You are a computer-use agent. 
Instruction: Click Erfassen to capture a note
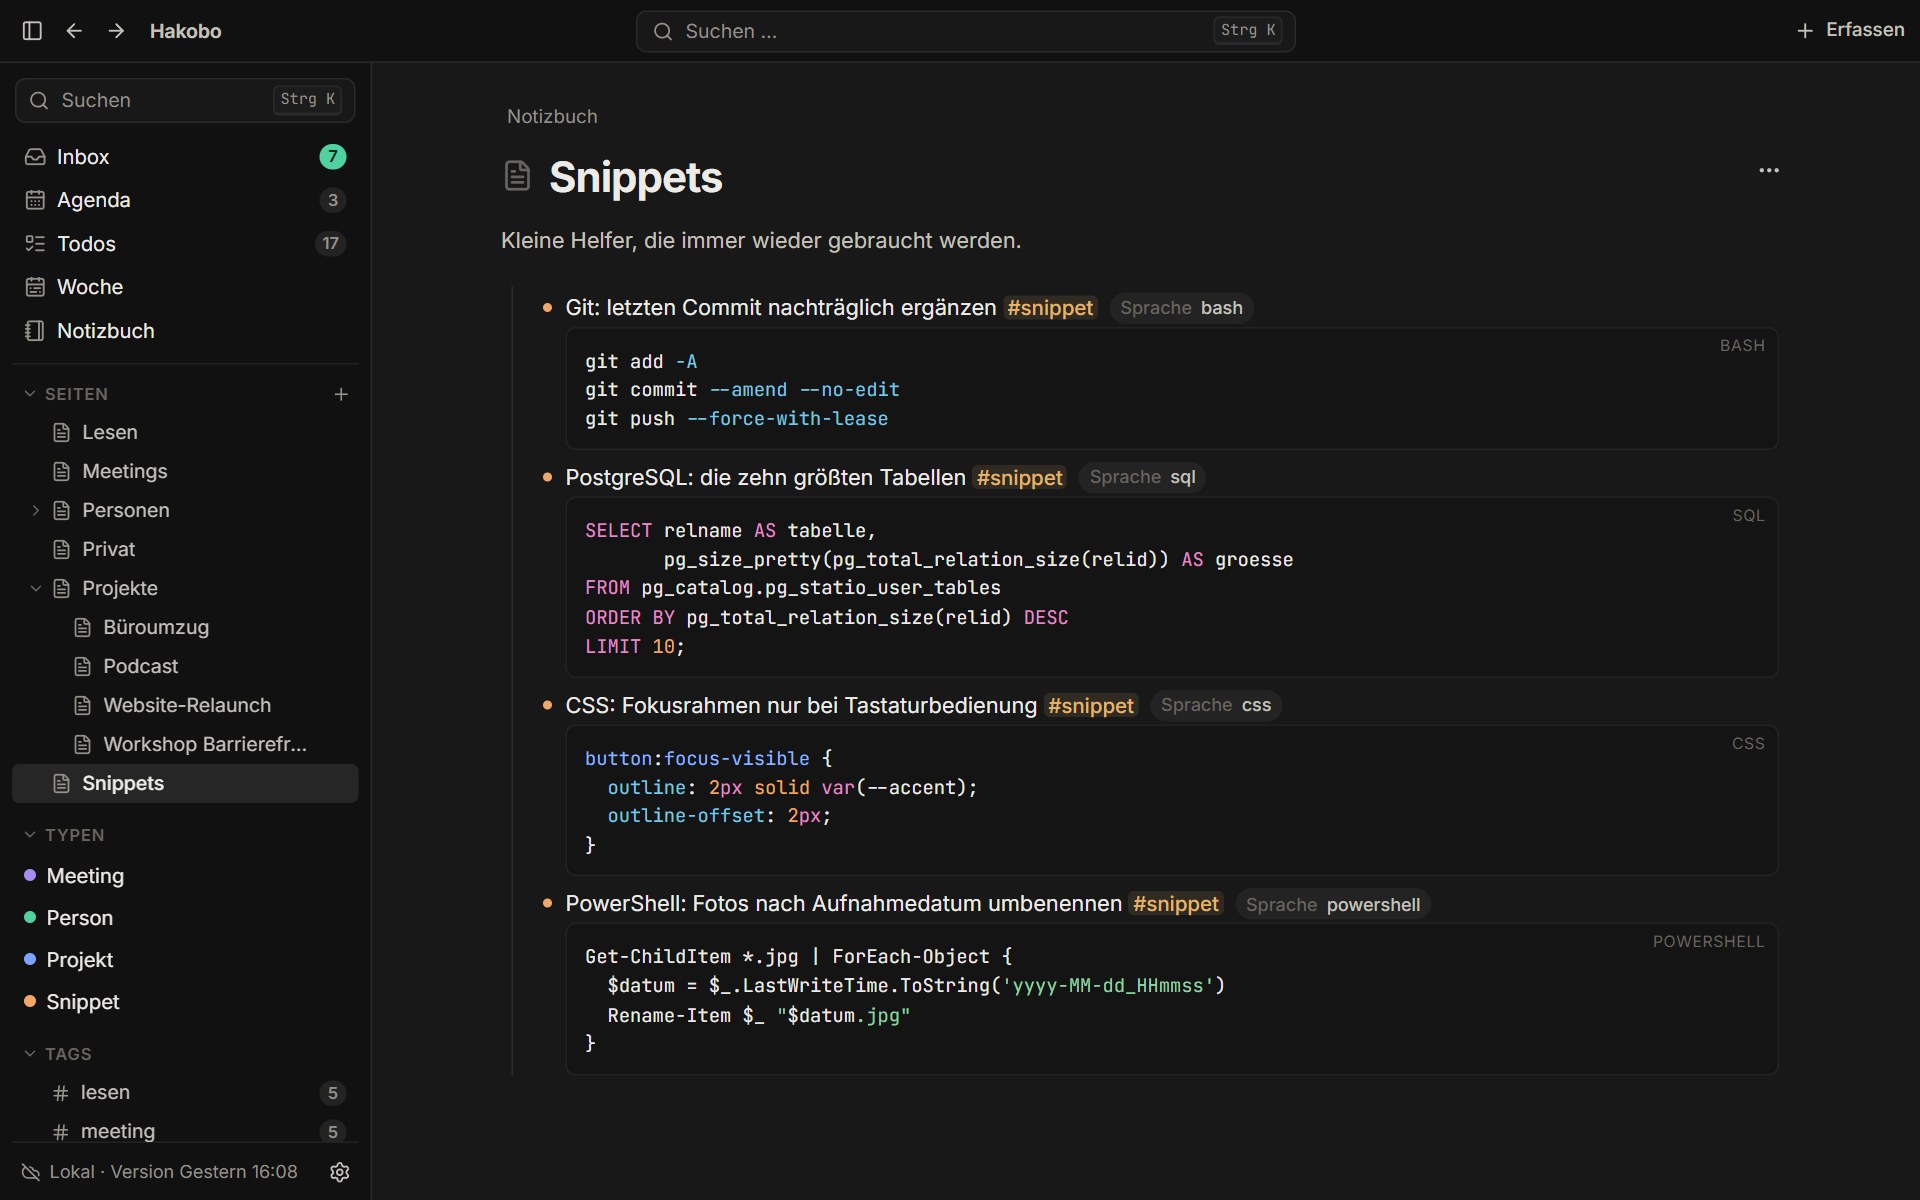(1850, 31)
